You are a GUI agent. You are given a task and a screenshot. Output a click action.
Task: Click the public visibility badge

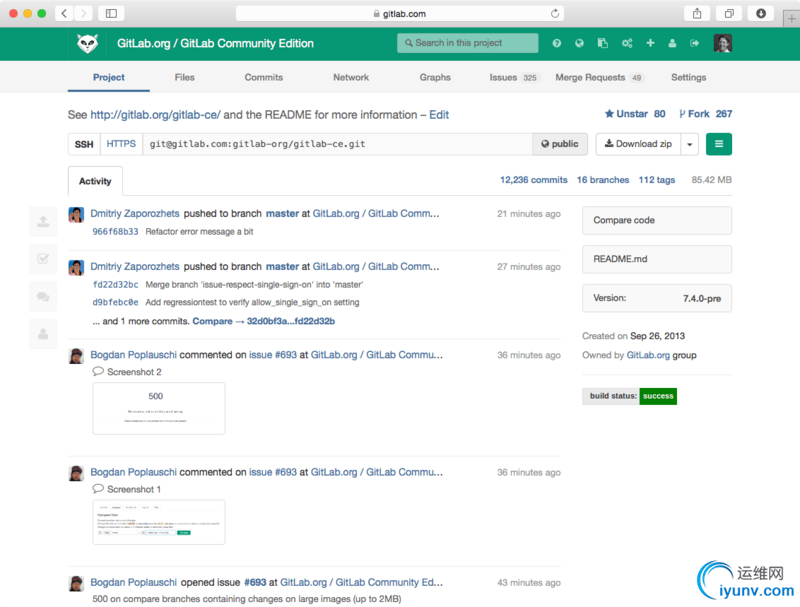coord(560,144)
